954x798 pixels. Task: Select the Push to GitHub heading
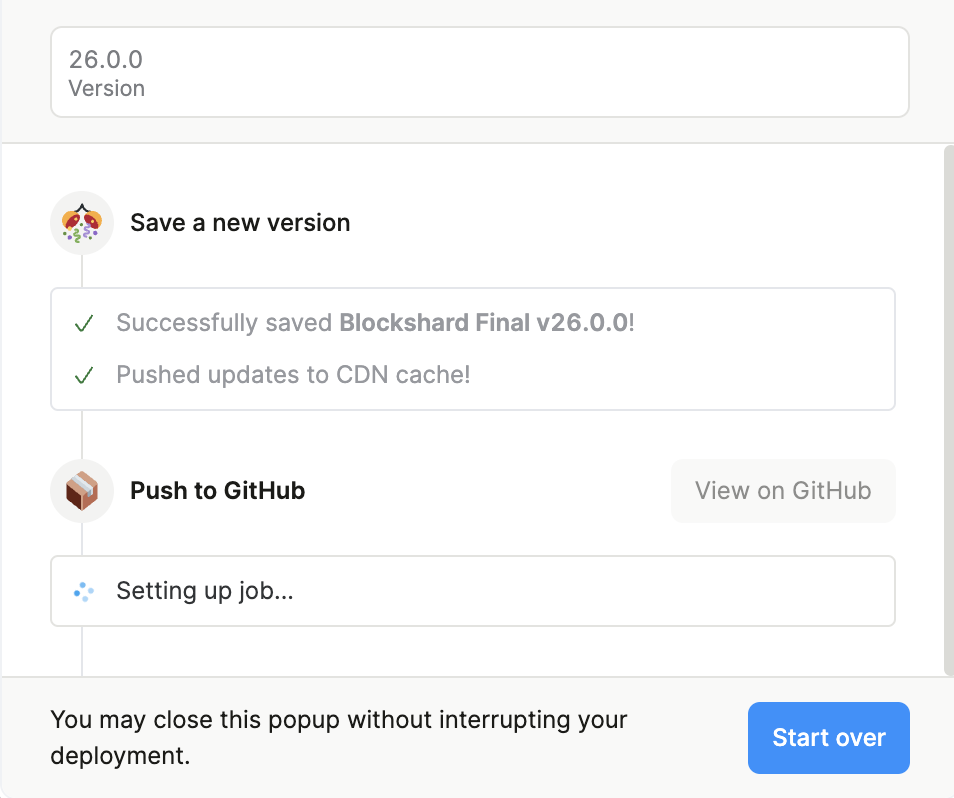(x=217, y=491)
